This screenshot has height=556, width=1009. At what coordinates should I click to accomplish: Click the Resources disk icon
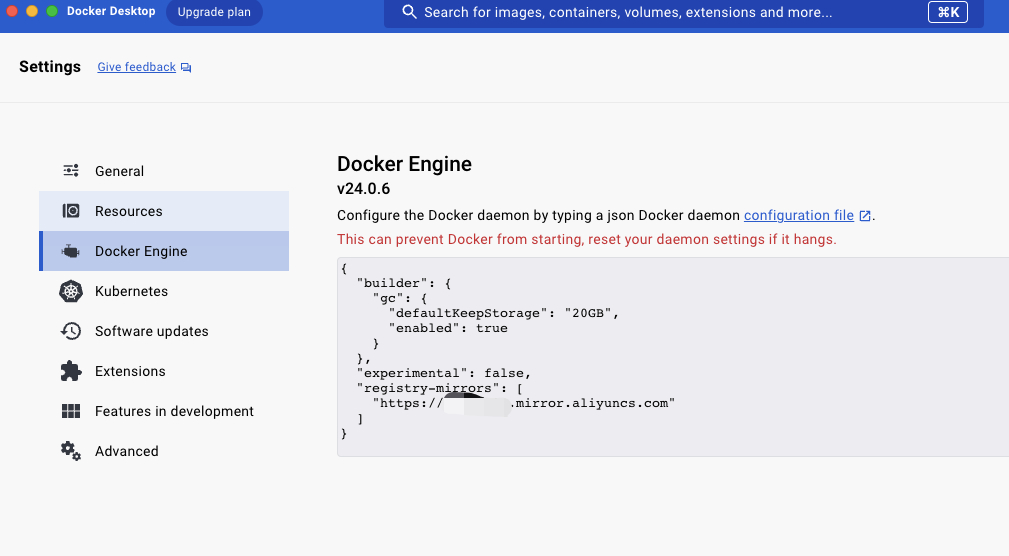71,210
